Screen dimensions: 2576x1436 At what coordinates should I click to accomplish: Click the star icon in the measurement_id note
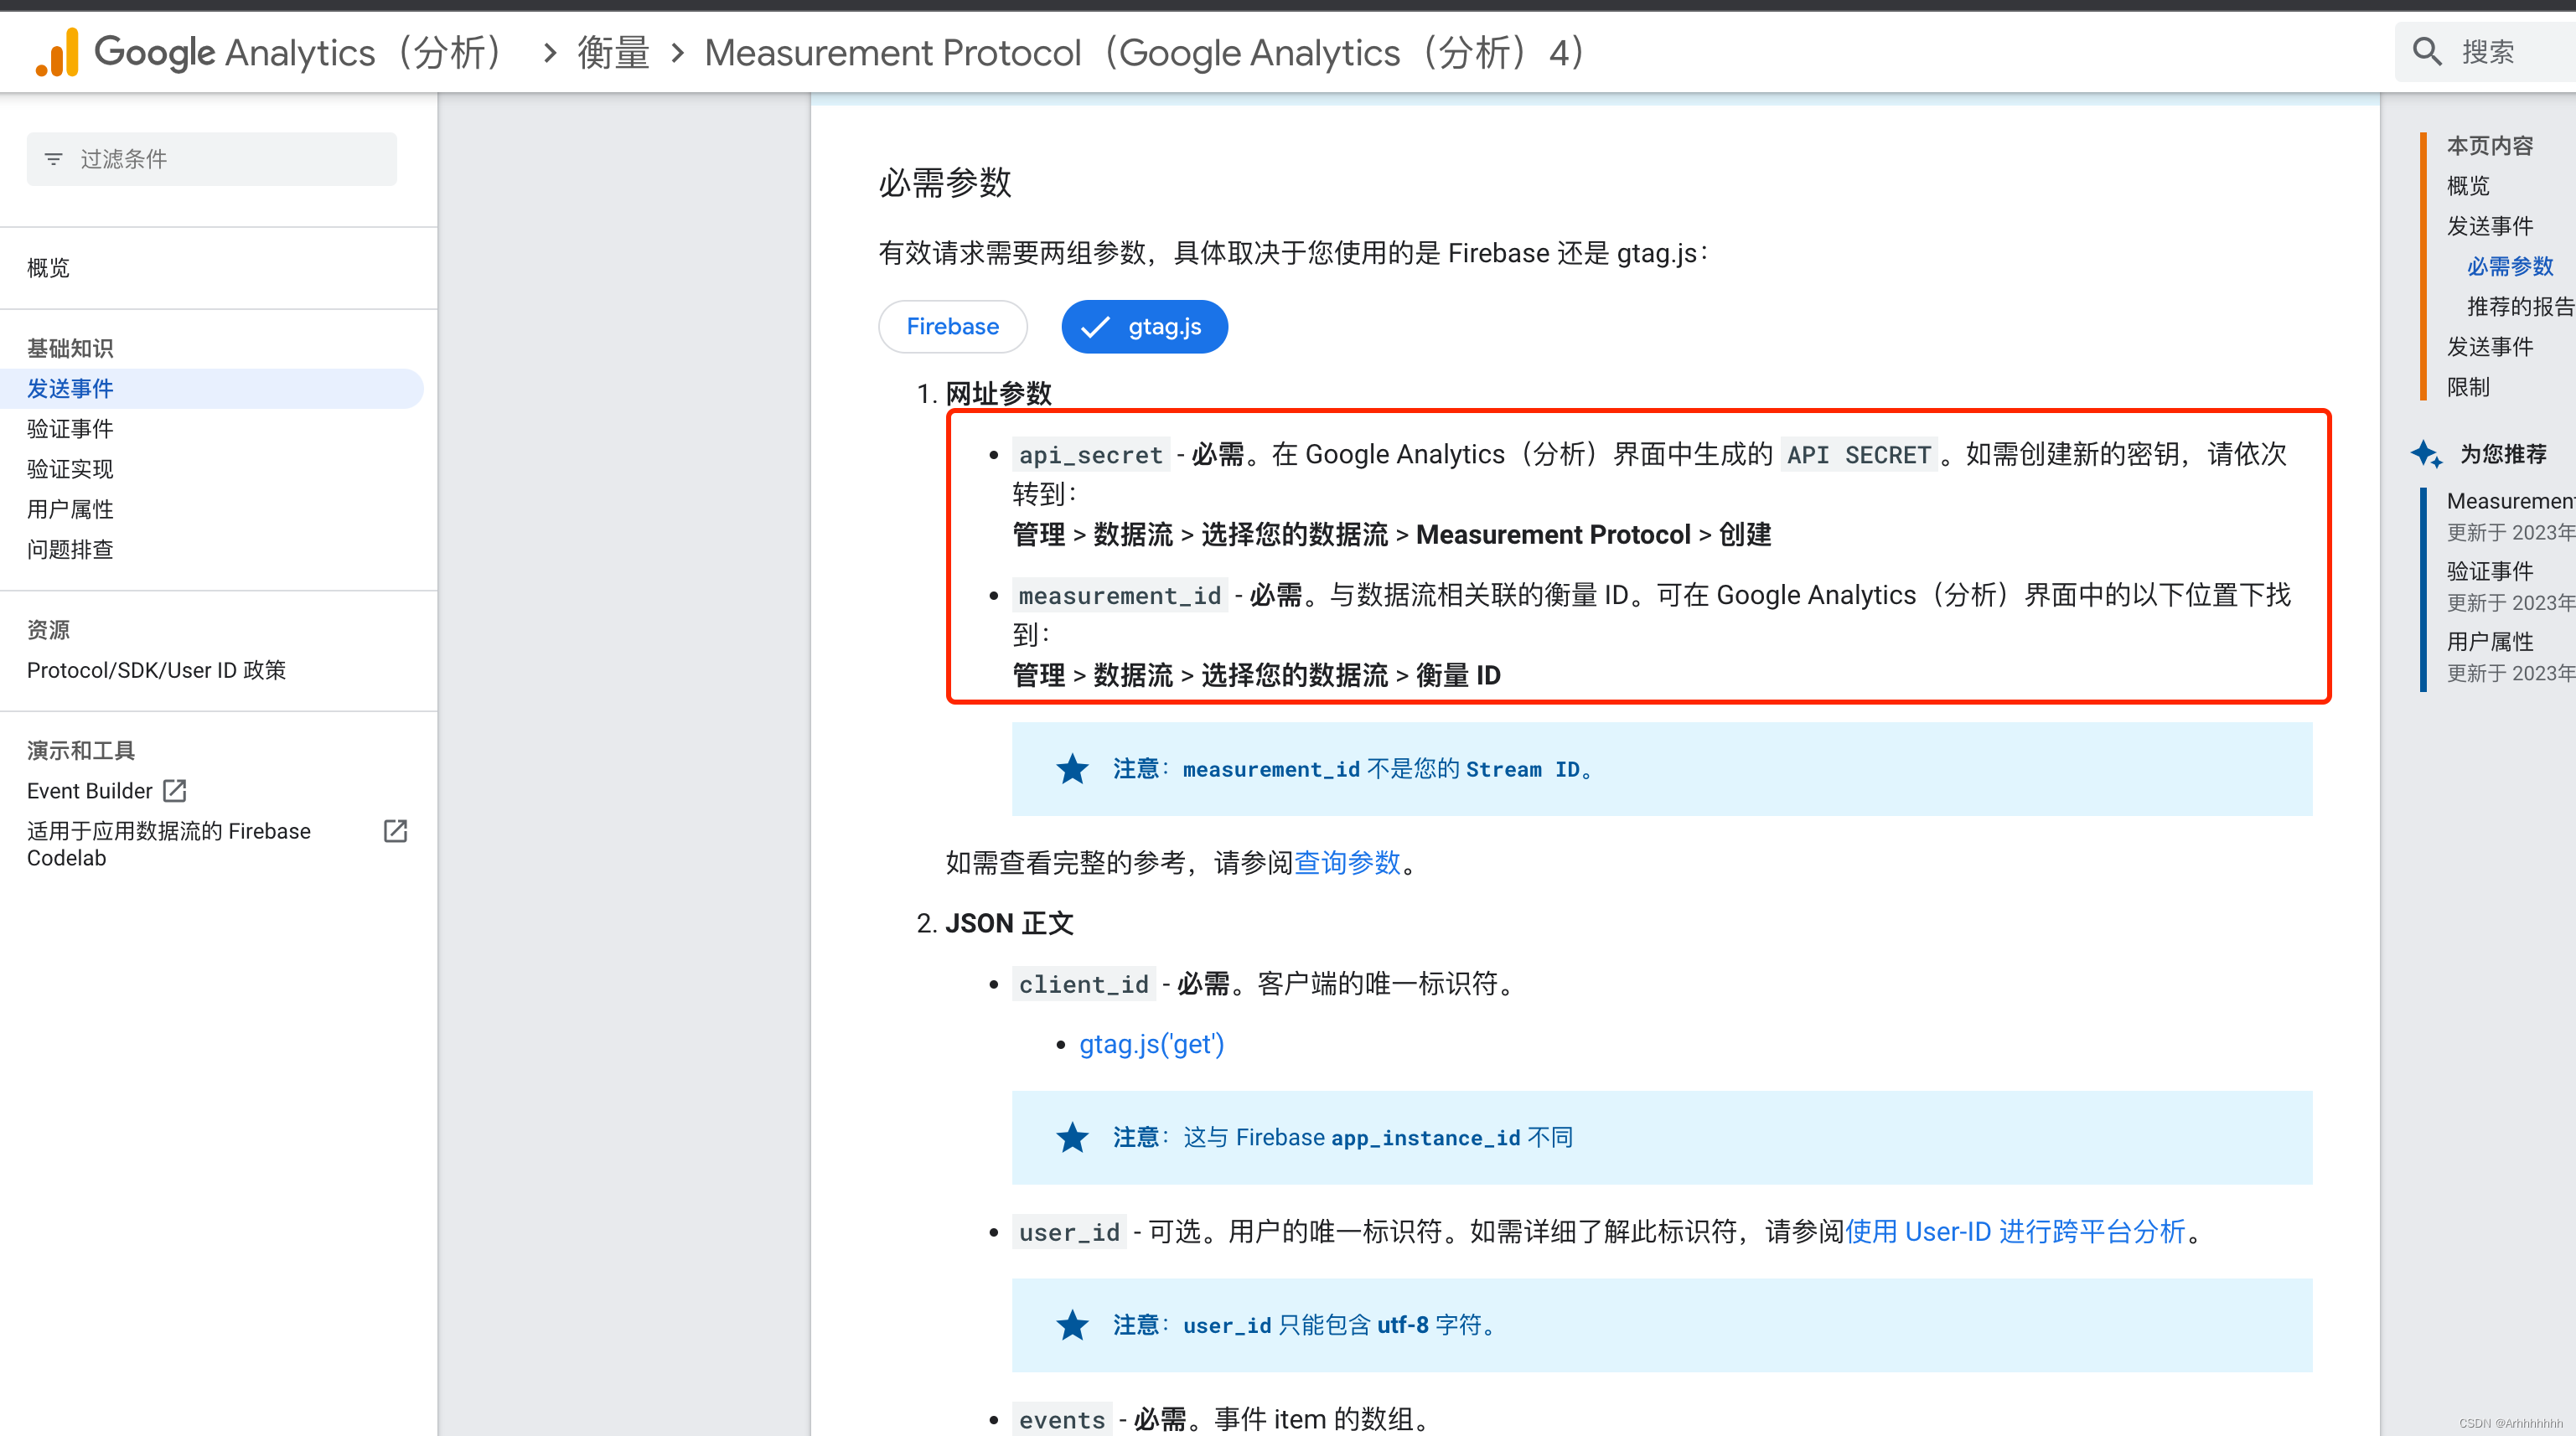[1072, 769]
